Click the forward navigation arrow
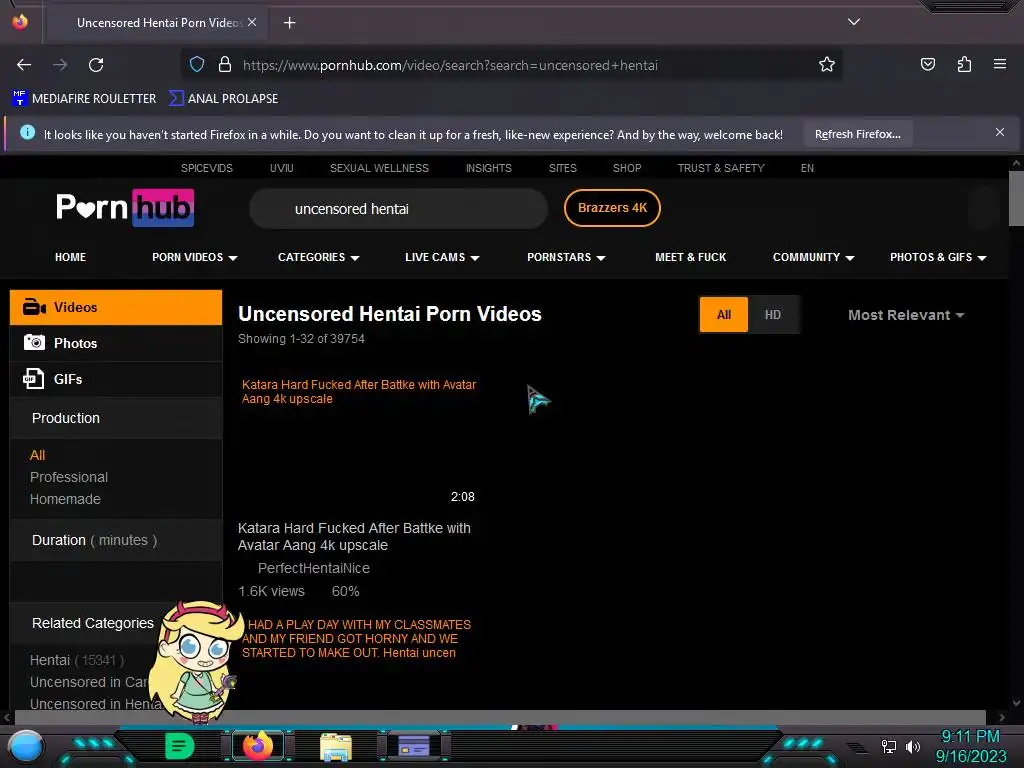The height and width of the screenshot is (768, 1024). (x=60, y=65)
